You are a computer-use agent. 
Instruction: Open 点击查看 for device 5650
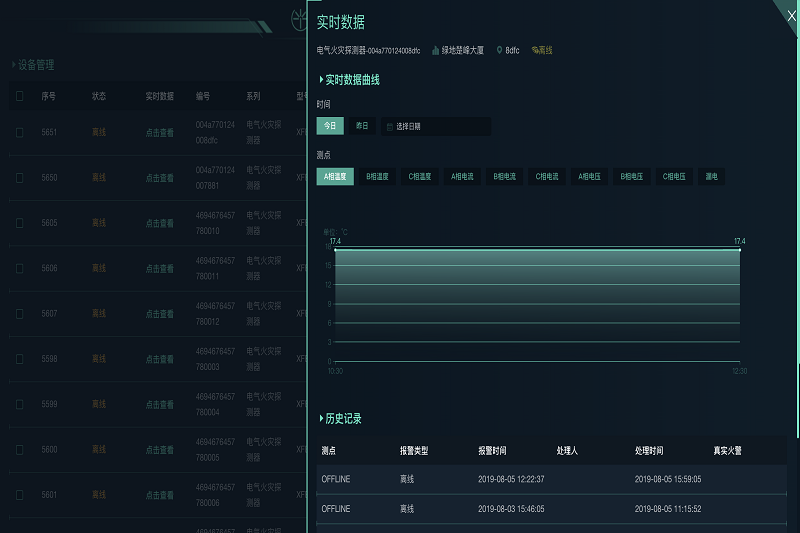coord(160,178)
